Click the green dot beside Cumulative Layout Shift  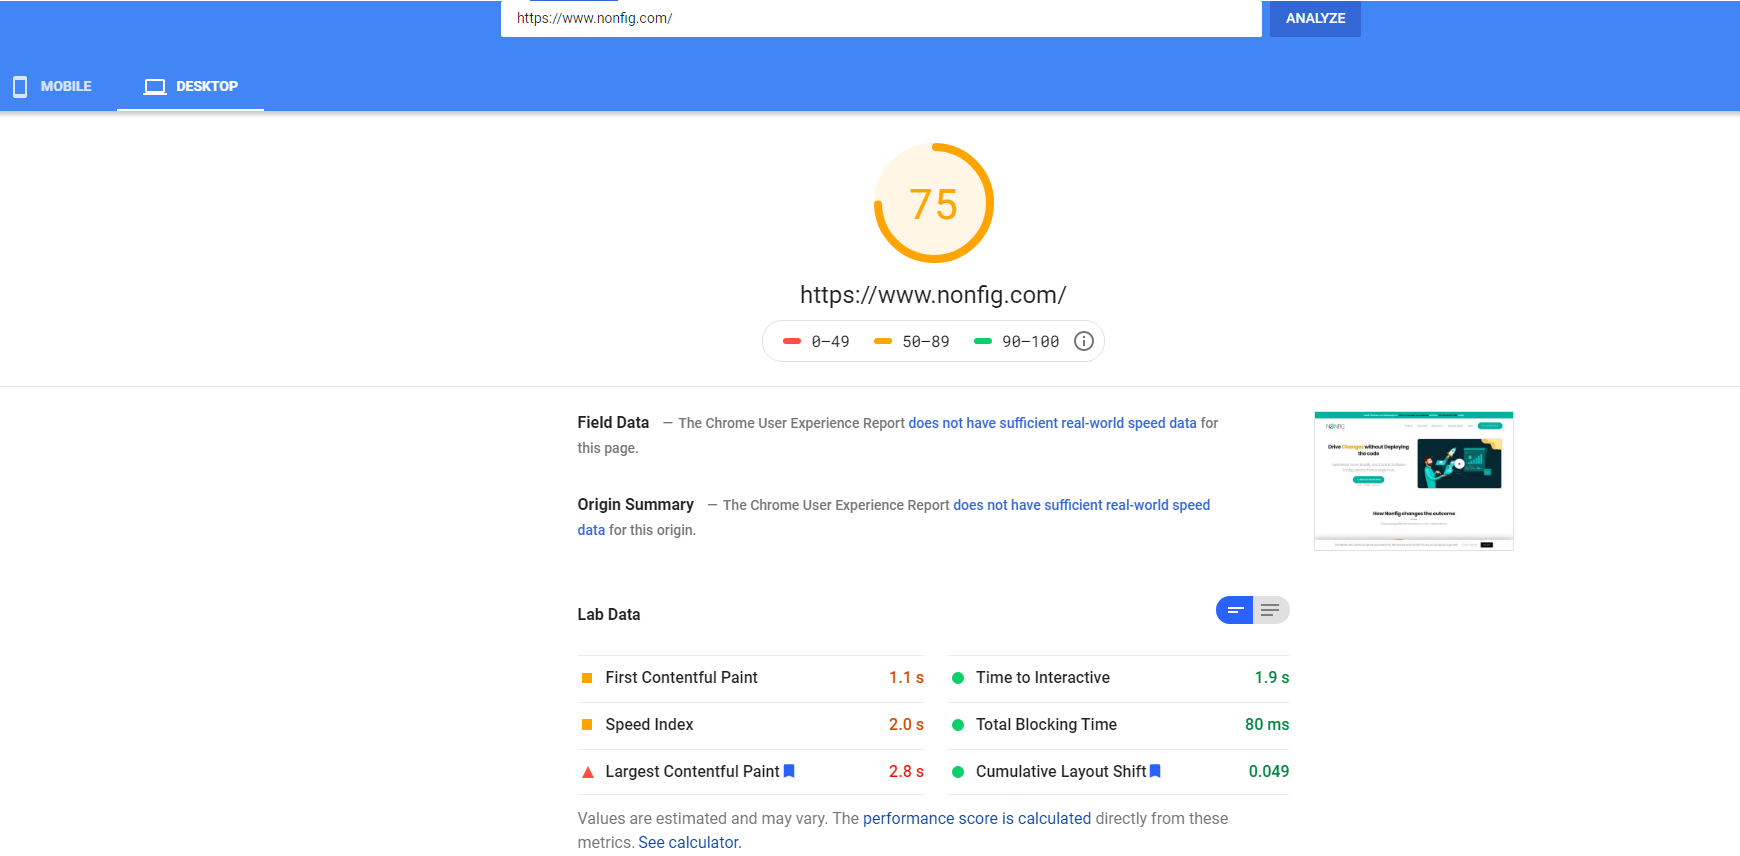(x=958, y=772)
